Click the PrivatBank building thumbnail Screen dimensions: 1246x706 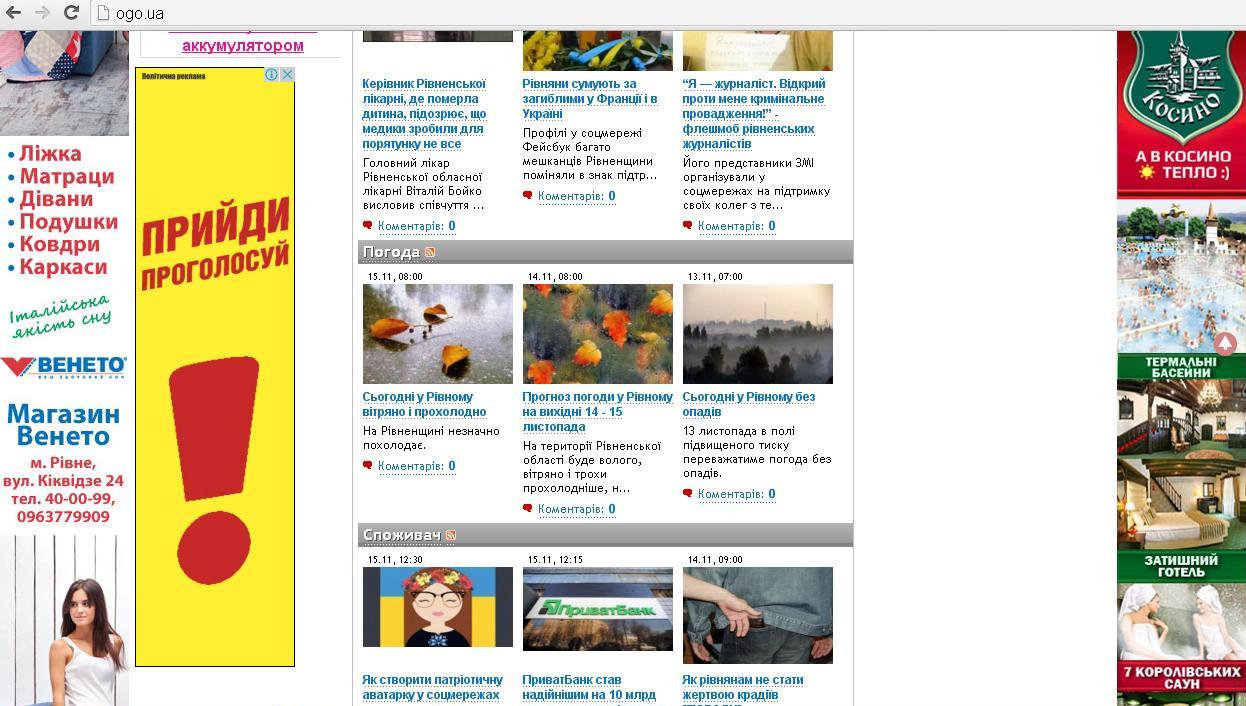pyautogui.click(x=597, y=609)
